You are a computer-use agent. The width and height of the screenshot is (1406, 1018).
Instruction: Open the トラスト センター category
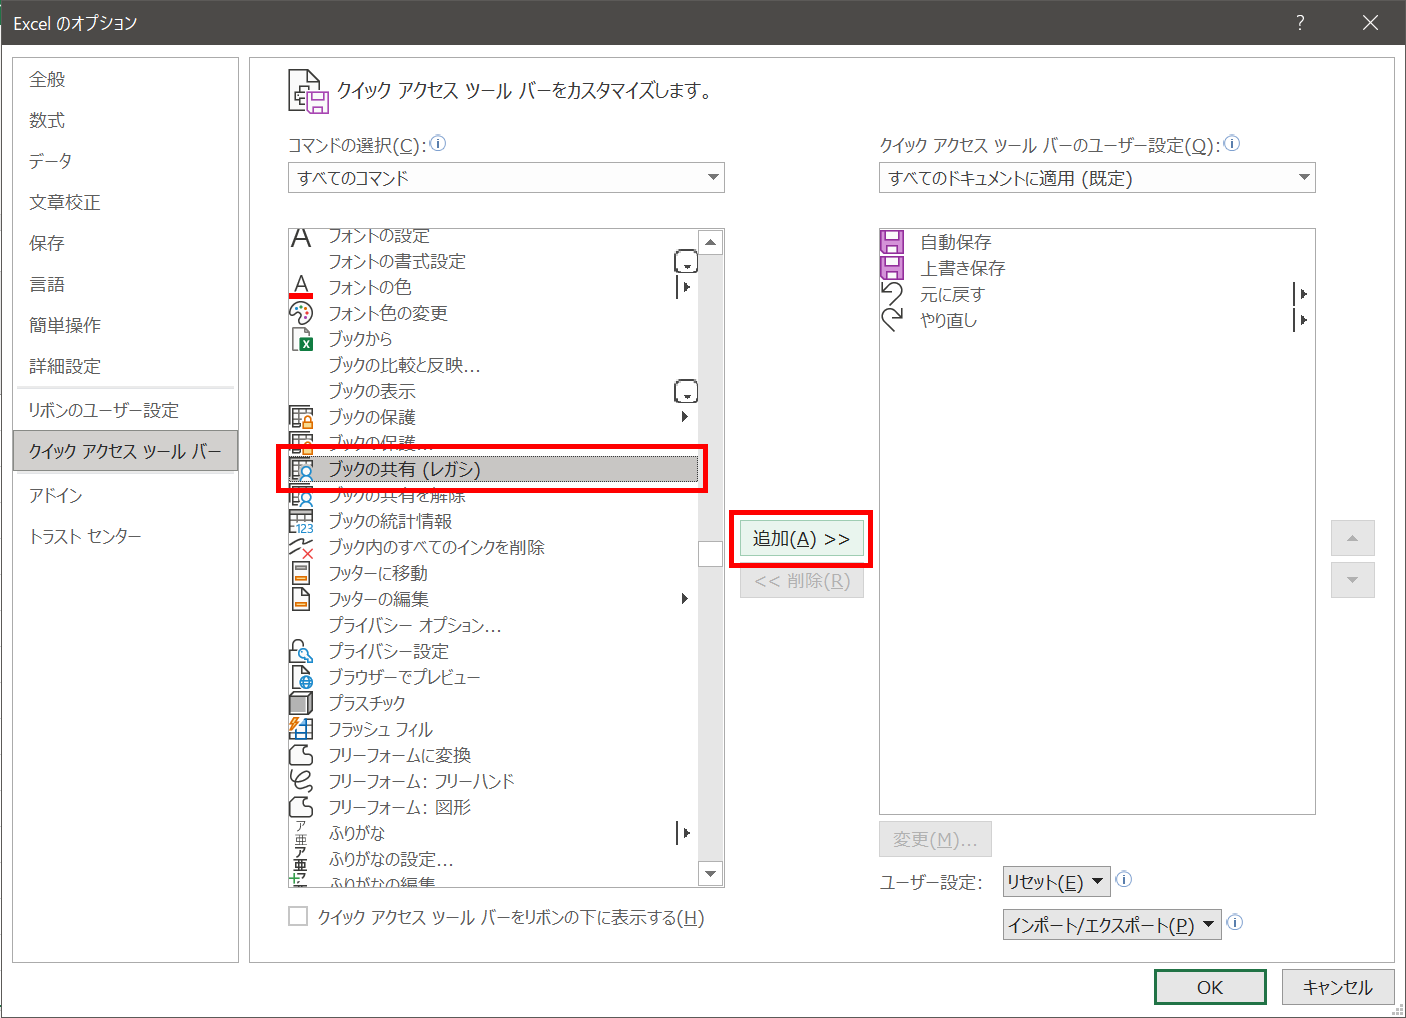click(125, 536)
